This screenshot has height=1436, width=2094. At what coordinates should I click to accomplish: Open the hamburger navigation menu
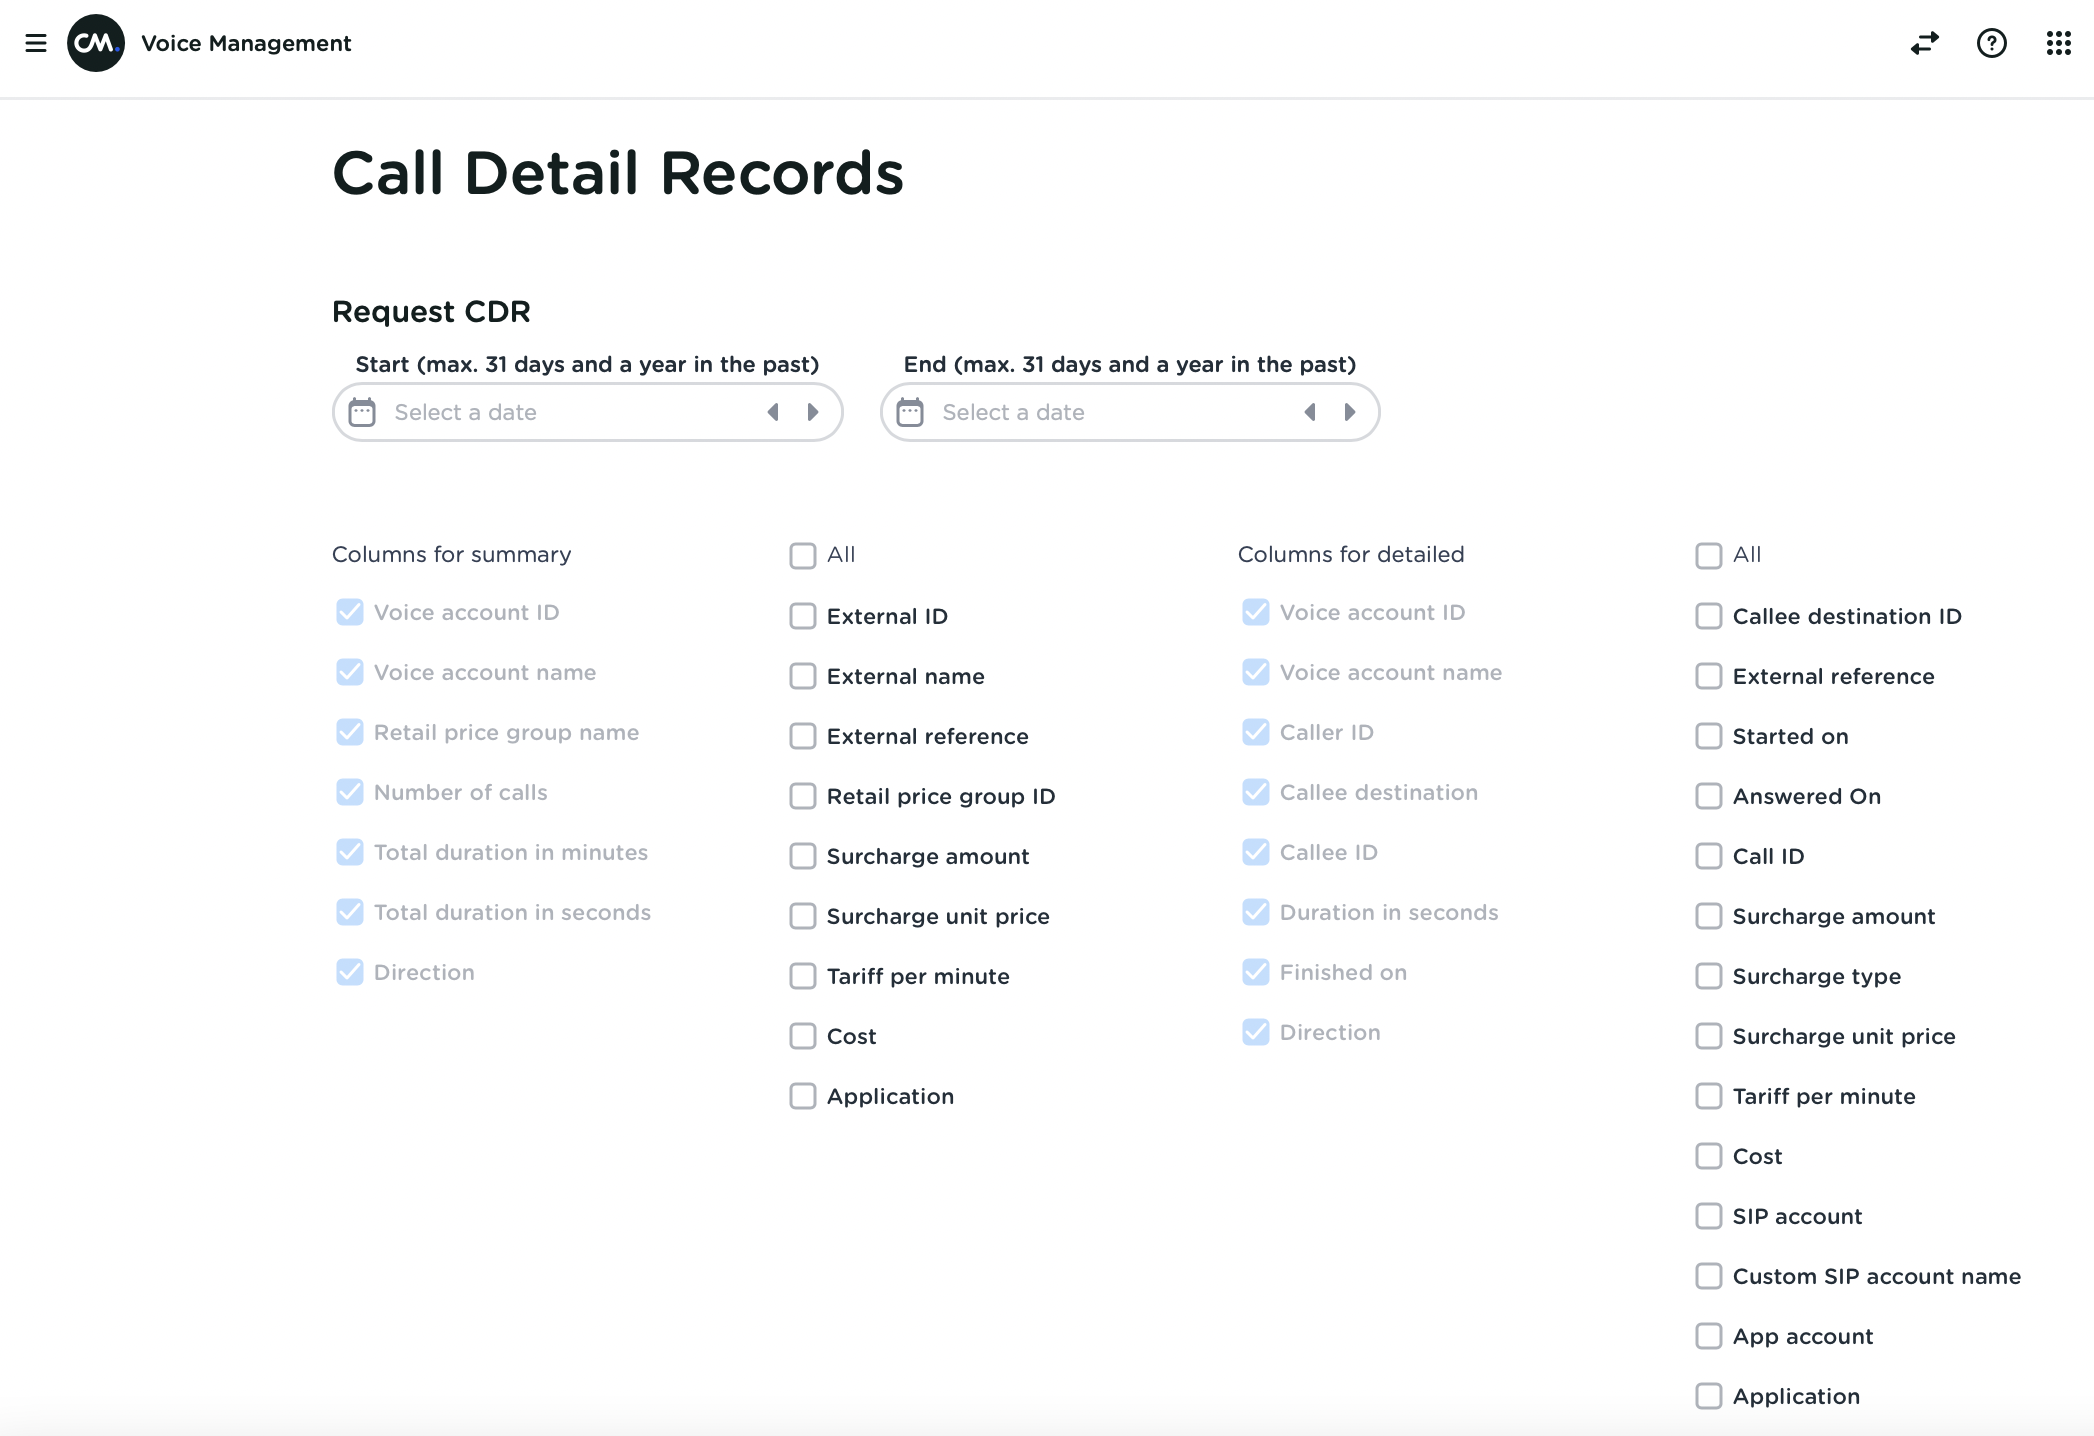pos(36,43)
